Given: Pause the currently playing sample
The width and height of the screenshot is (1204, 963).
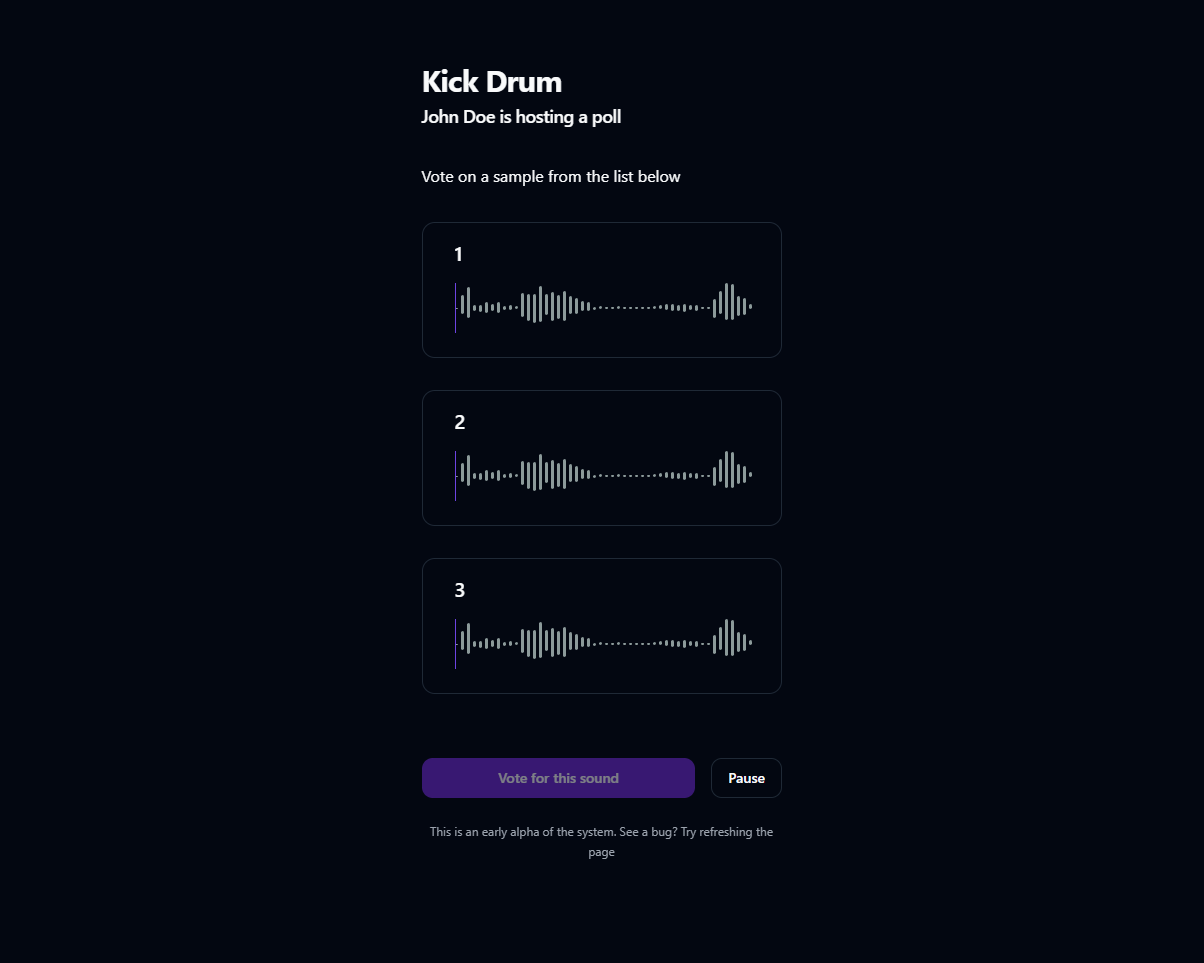Looking at the screenshot, I should [x=746, y=777].
